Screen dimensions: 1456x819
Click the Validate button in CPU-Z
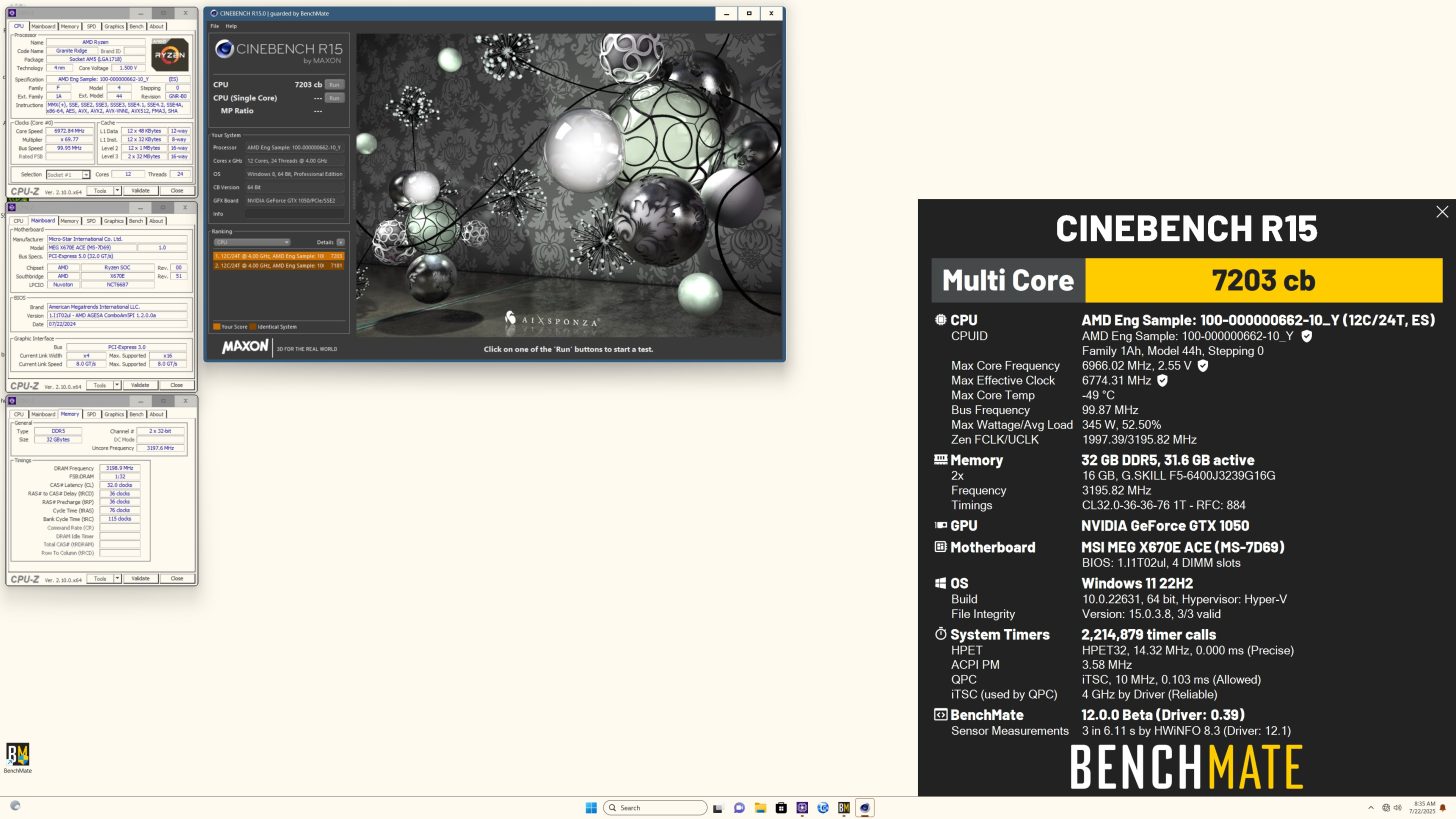coord(140,190)
